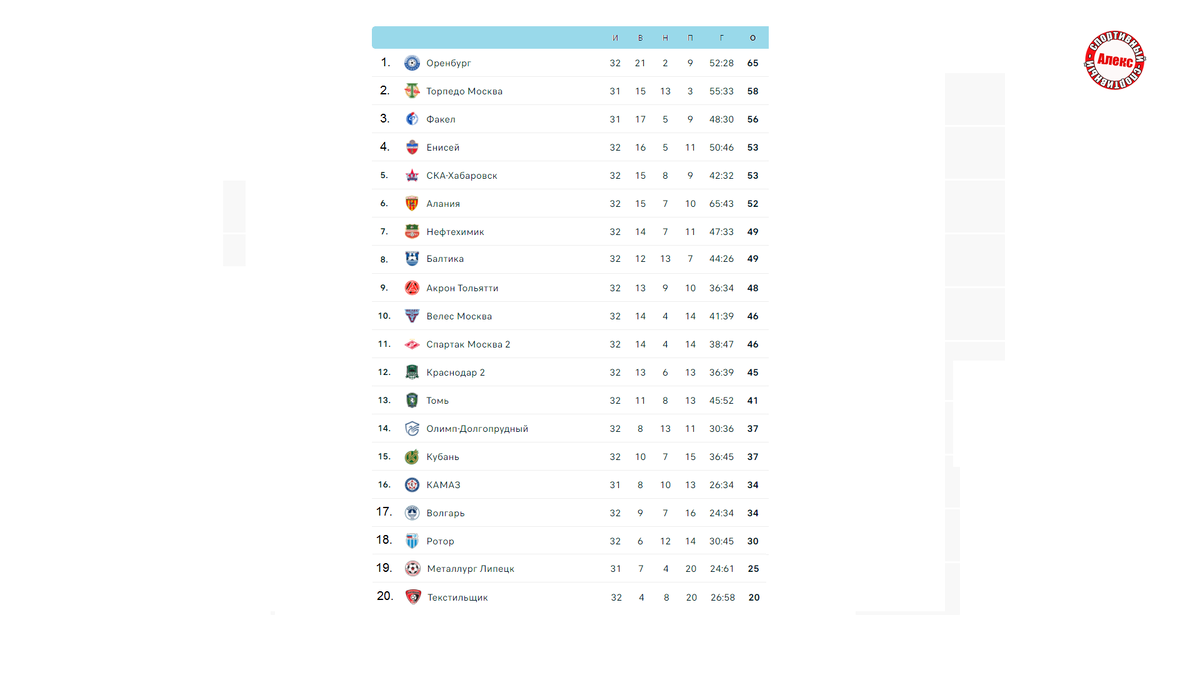Click the Краснодар 2 green emblem
Screen dimensions: 1200x675
point(412,372)
